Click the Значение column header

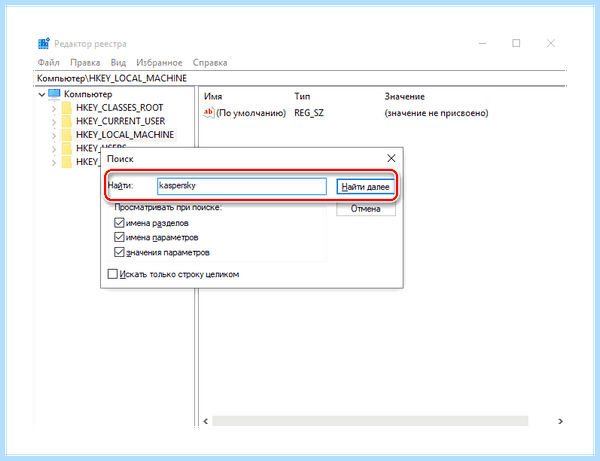404,96
